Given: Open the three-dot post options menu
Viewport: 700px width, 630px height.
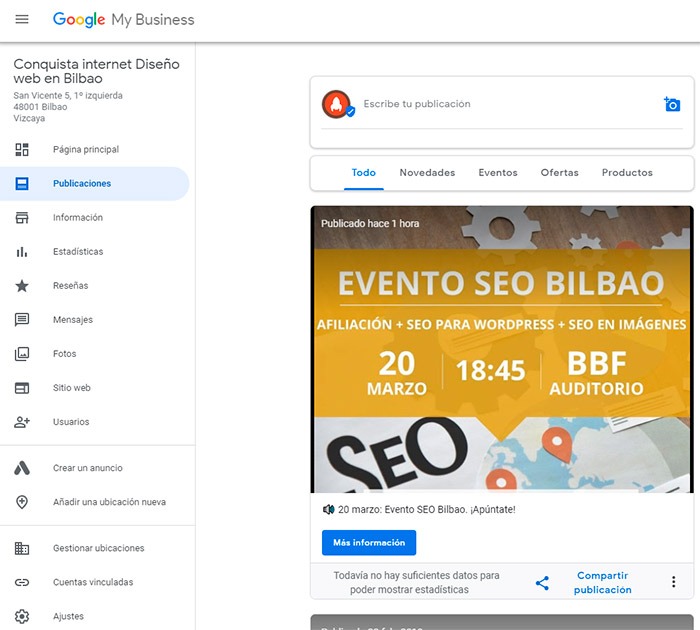Looking at the screenshot, I should [x=674, y=582].
